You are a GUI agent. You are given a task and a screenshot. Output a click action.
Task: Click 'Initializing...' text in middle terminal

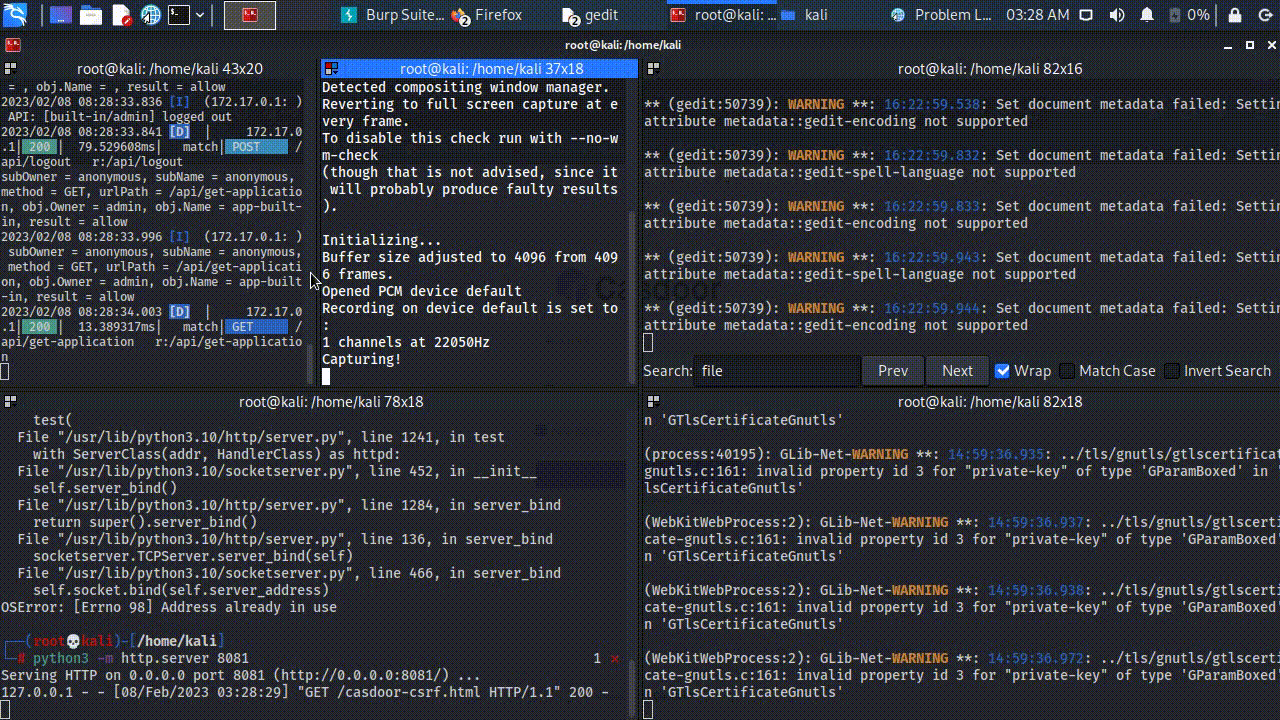tap(382, 240)
